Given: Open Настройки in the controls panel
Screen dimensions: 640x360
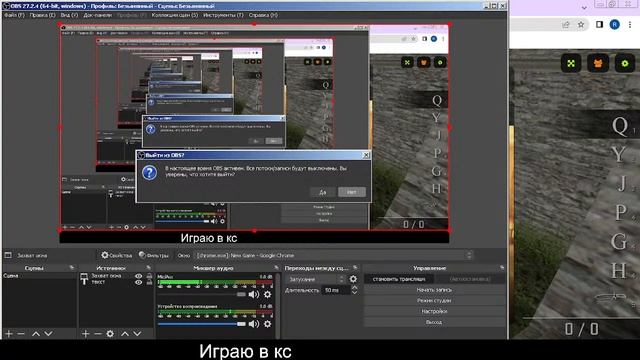Looking at the screenshot, I should (x=434, y=311).
